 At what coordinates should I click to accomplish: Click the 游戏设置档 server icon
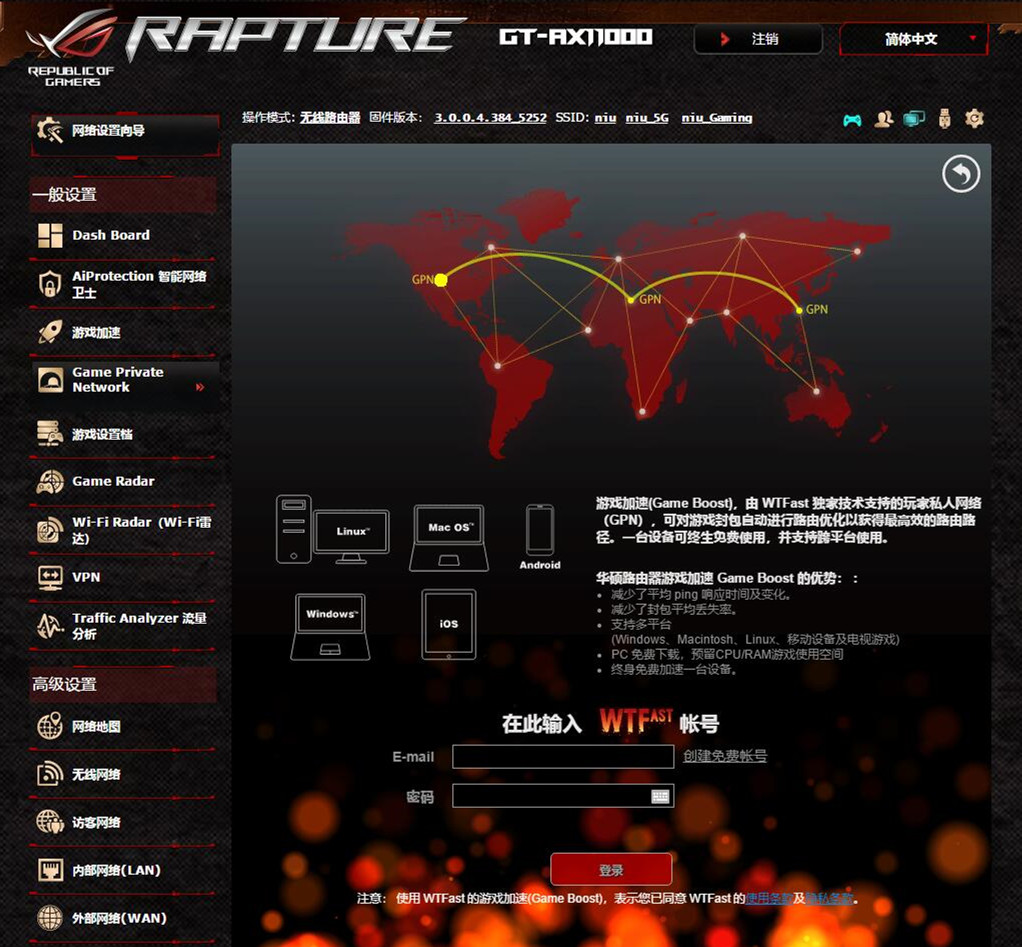(50, 433)
